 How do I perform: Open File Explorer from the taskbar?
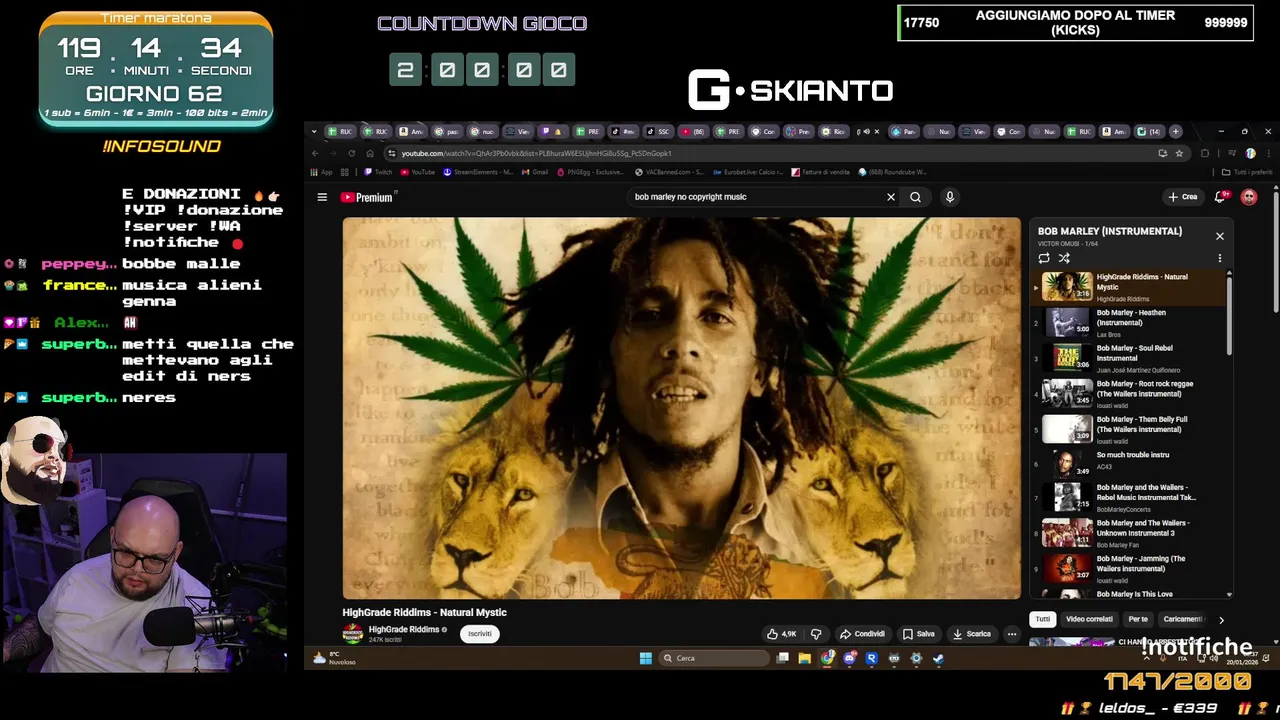(x=804, y=658)
